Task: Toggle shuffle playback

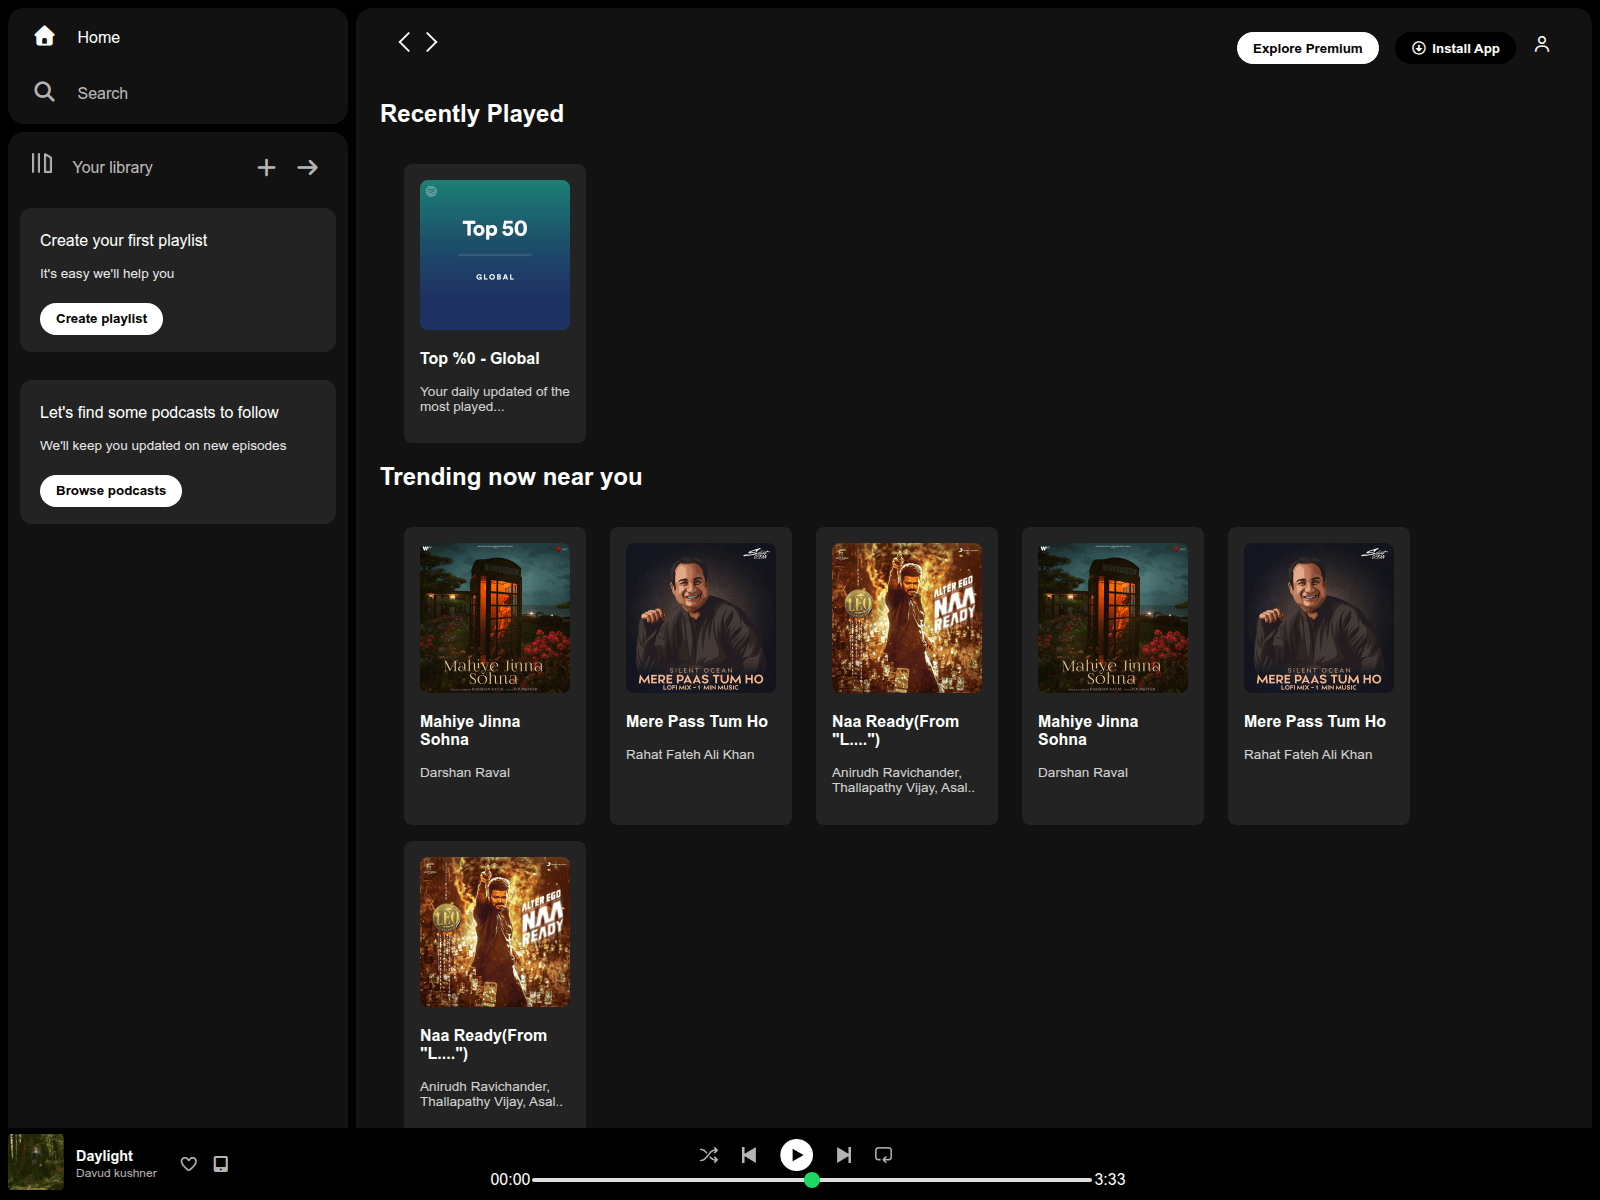Action: tap(709, 1155)
